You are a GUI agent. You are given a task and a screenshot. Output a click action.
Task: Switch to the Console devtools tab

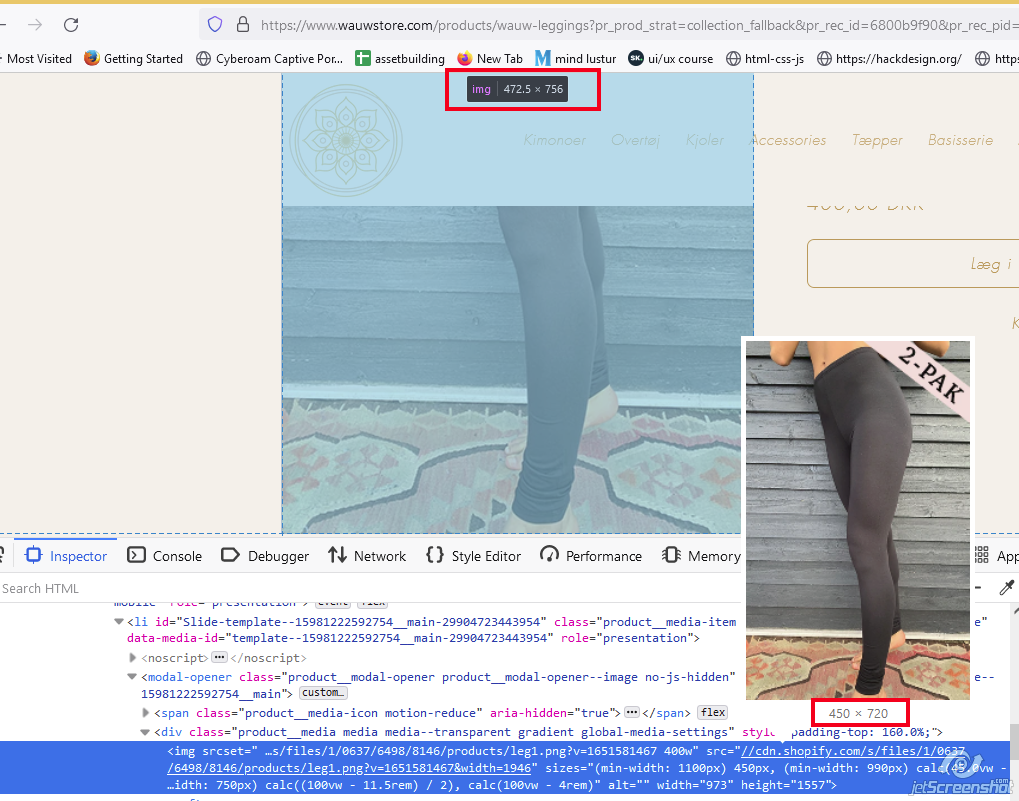click(x=164, y=556)
